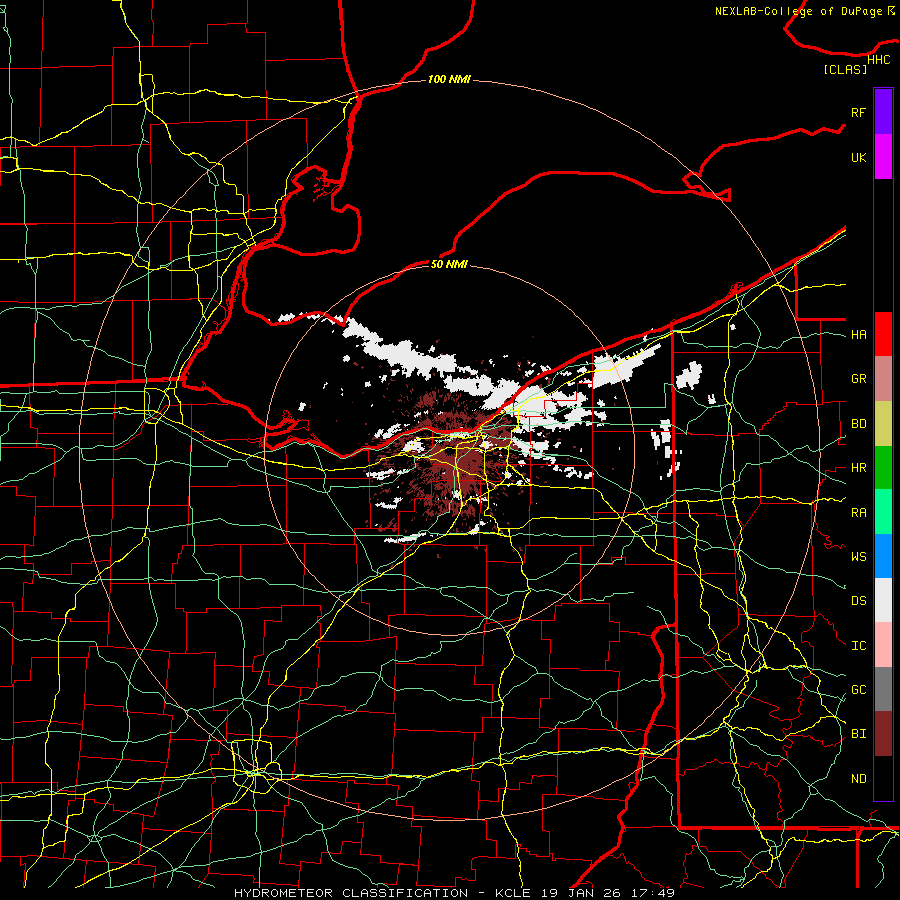Click the [CLAS] units label
This screenshot has width=900, height=900.
click(845, 70)
